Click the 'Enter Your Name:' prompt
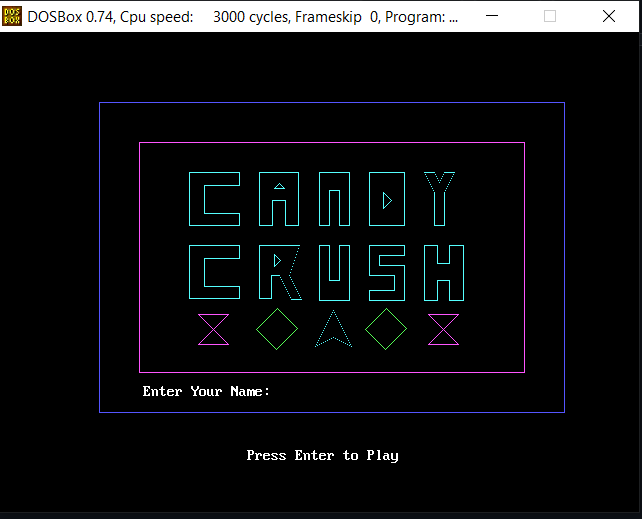Image resolution: width=642 pixels, height=519 pixels. point(206,391)
